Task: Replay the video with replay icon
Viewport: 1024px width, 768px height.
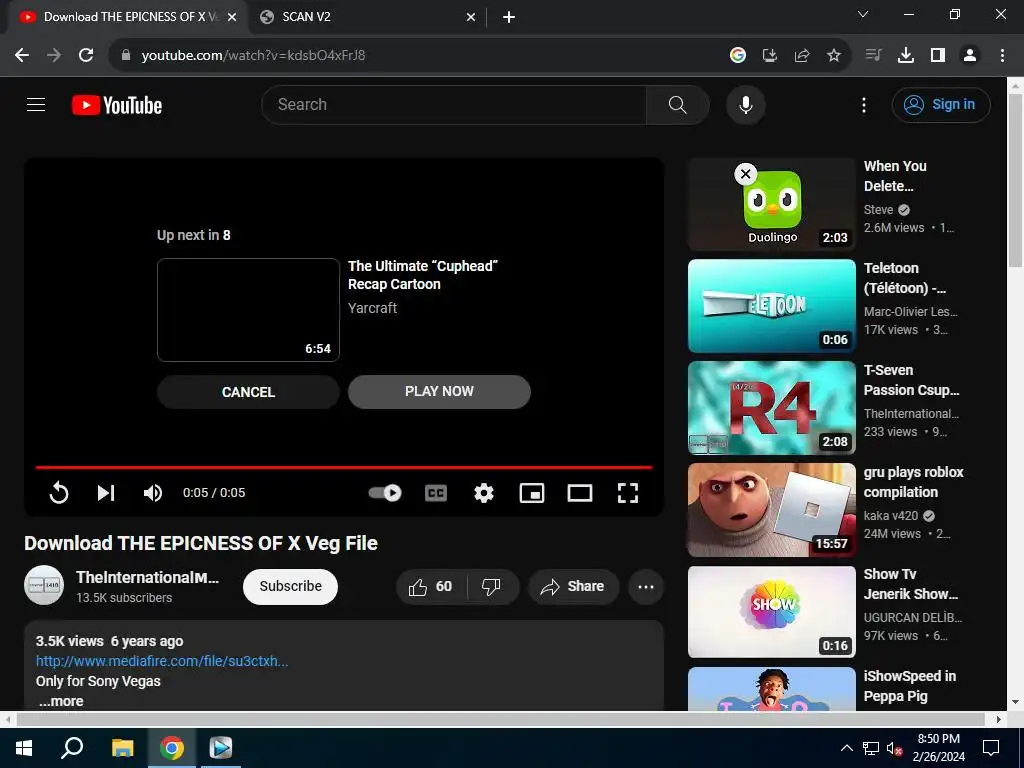Action: (59, 492)
